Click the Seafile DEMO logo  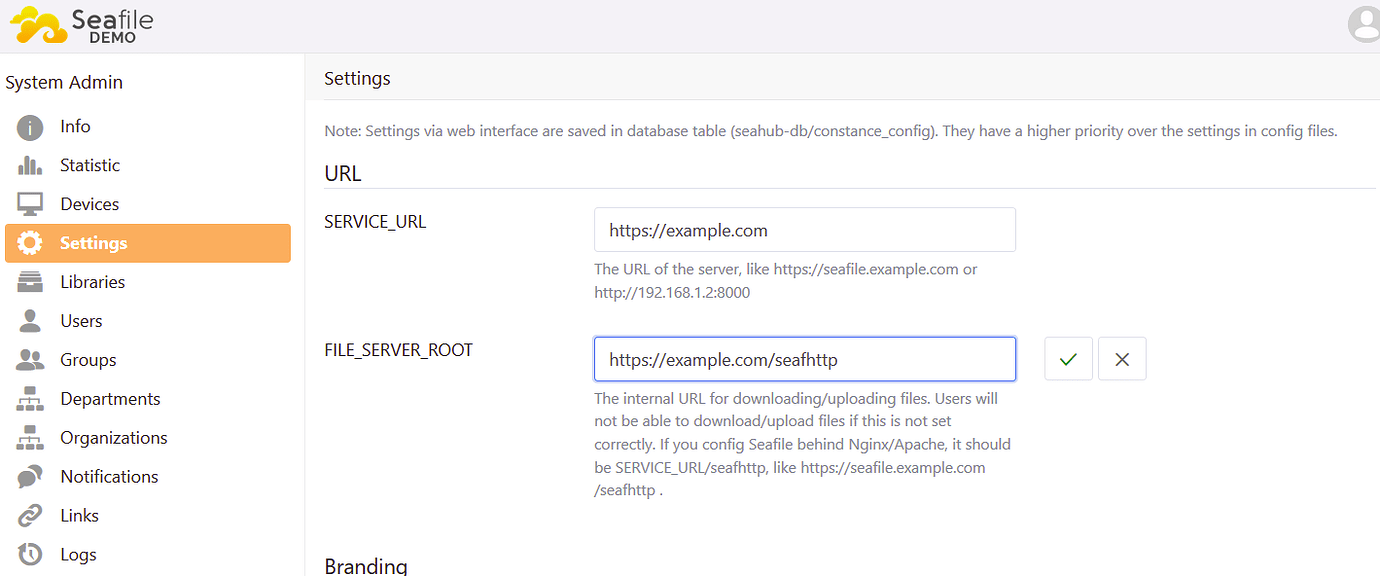point(80,25)
